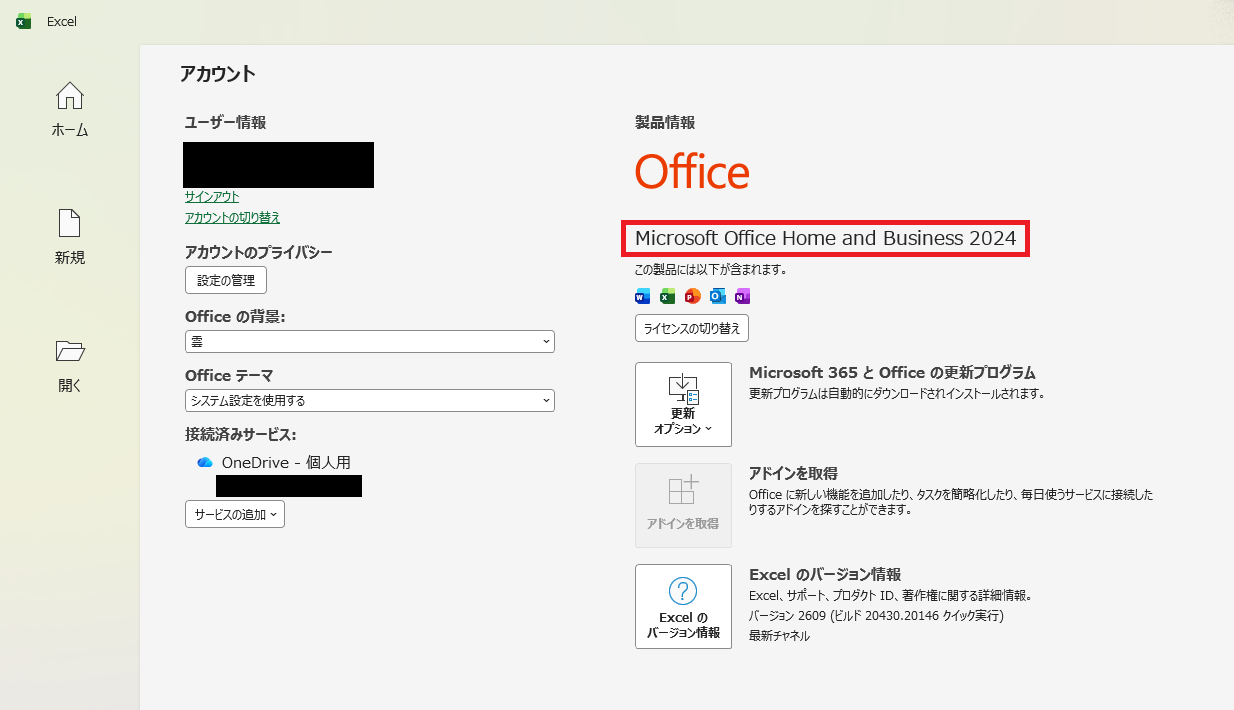The height and width of the screenshot is (710, 1234).
Task: Go to ホーム (Home) in the sidebar
Action: (x=70, y=109)
